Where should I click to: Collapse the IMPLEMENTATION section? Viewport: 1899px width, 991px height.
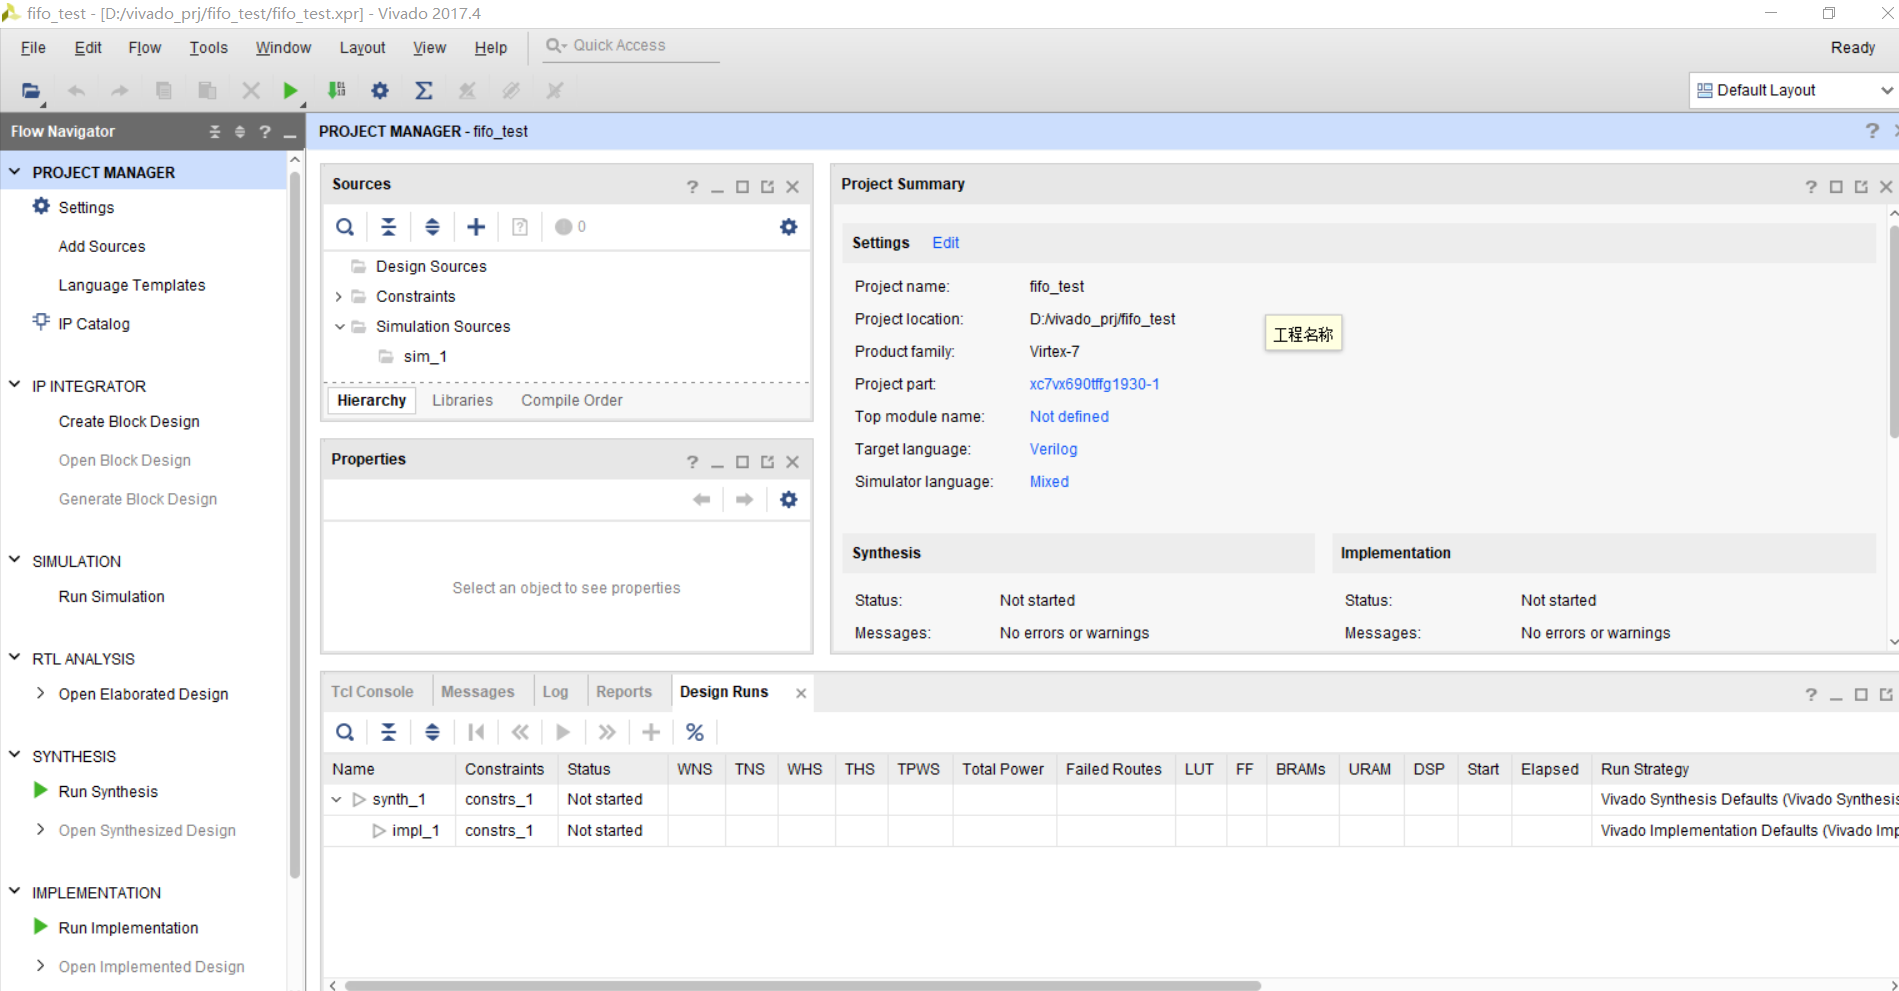[x=15, y=891]
